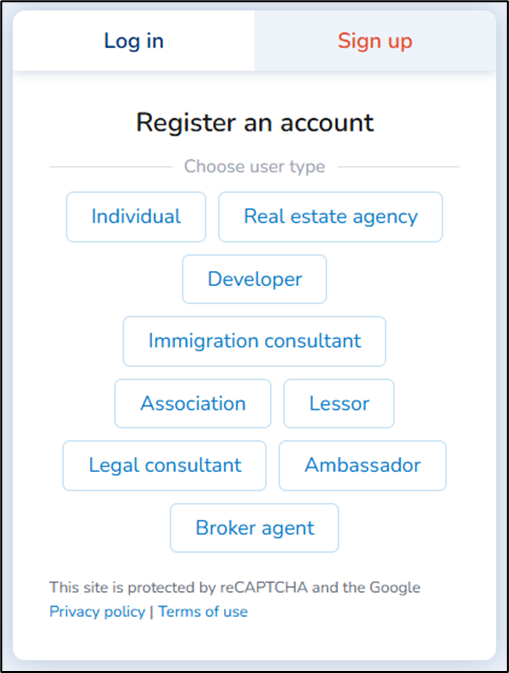The width and height of the screenshot is (509, 673).
Task: Choose the Ambassador option
Action: click(x=363, y=466)
